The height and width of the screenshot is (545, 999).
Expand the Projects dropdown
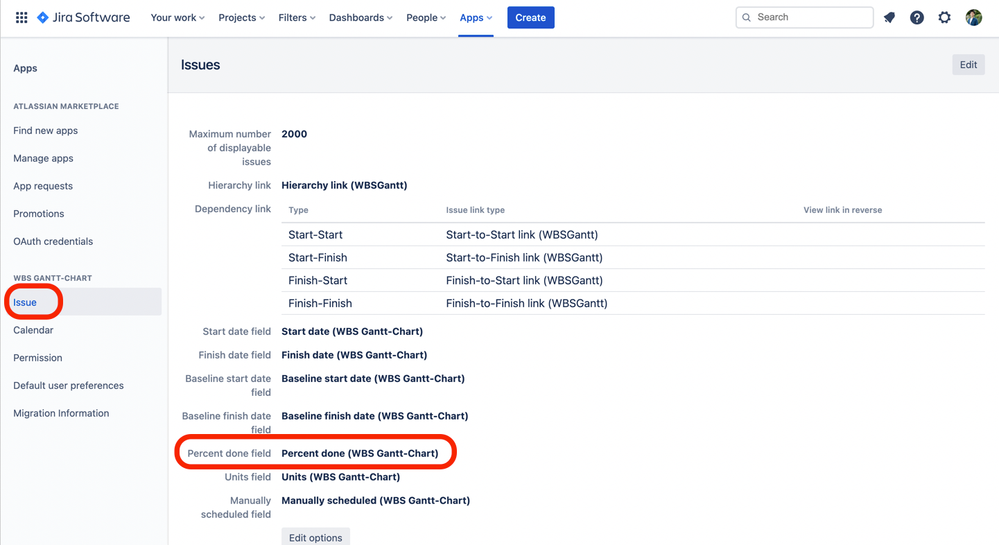point(241,18)
